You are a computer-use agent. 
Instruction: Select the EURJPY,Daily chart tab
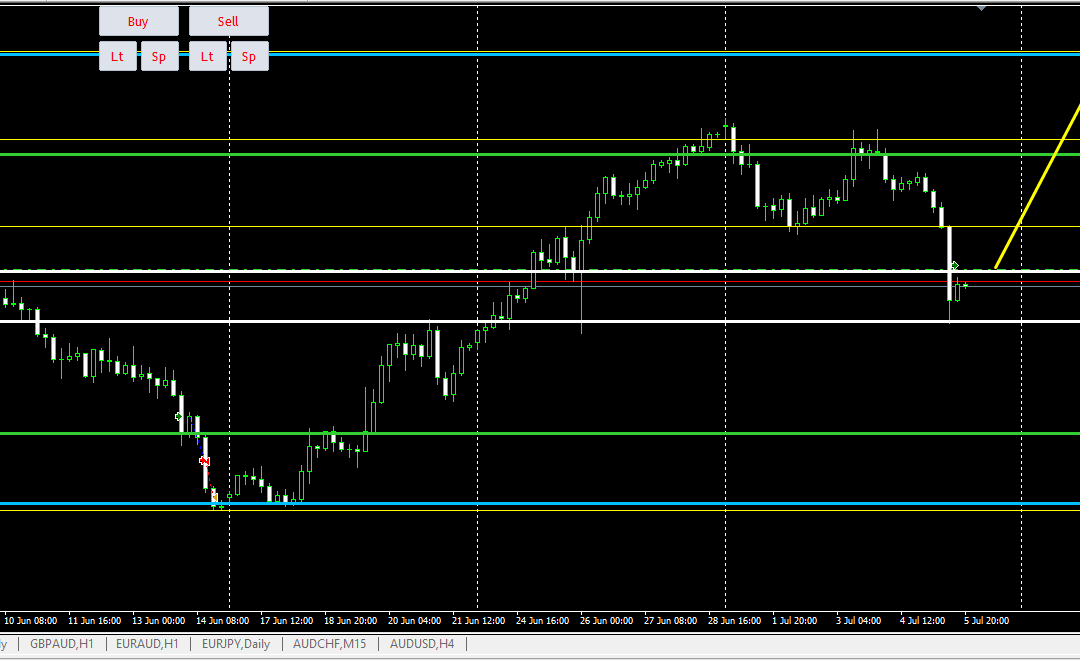[x=236, y=644]
